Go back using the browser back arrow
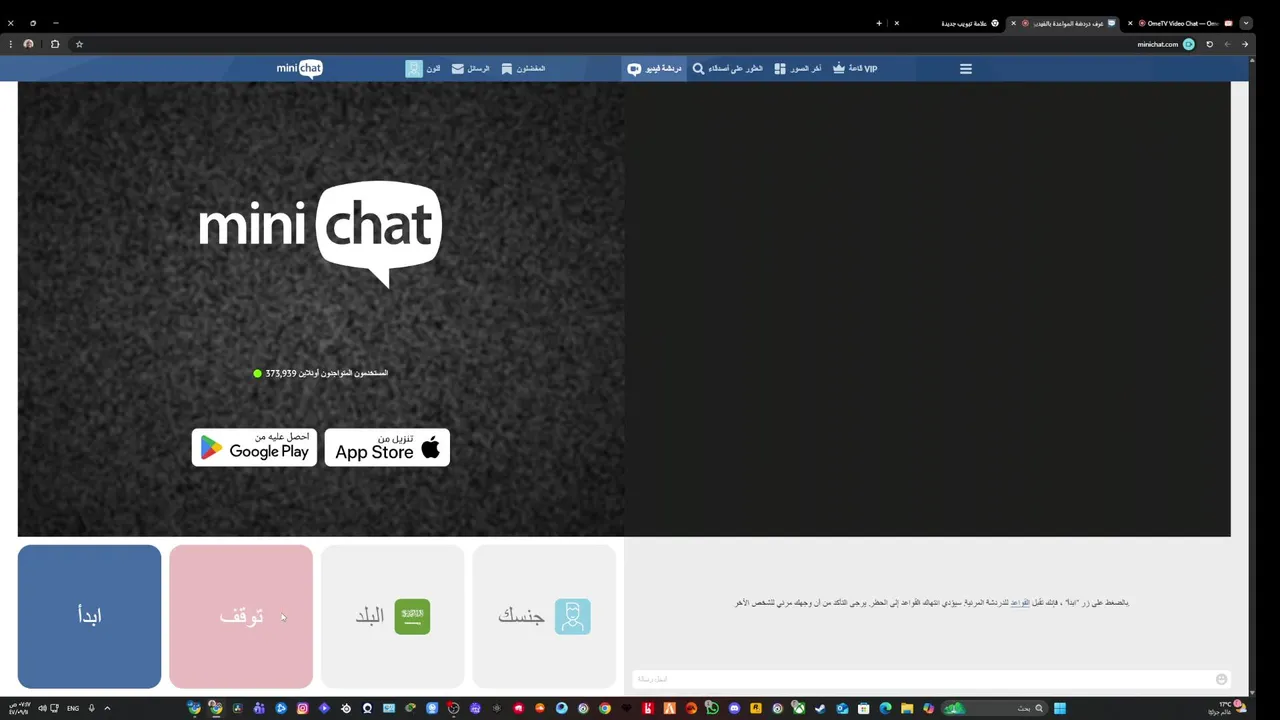The height and width of the screenshot is (720, 1280). click(x=1245, y=44)
